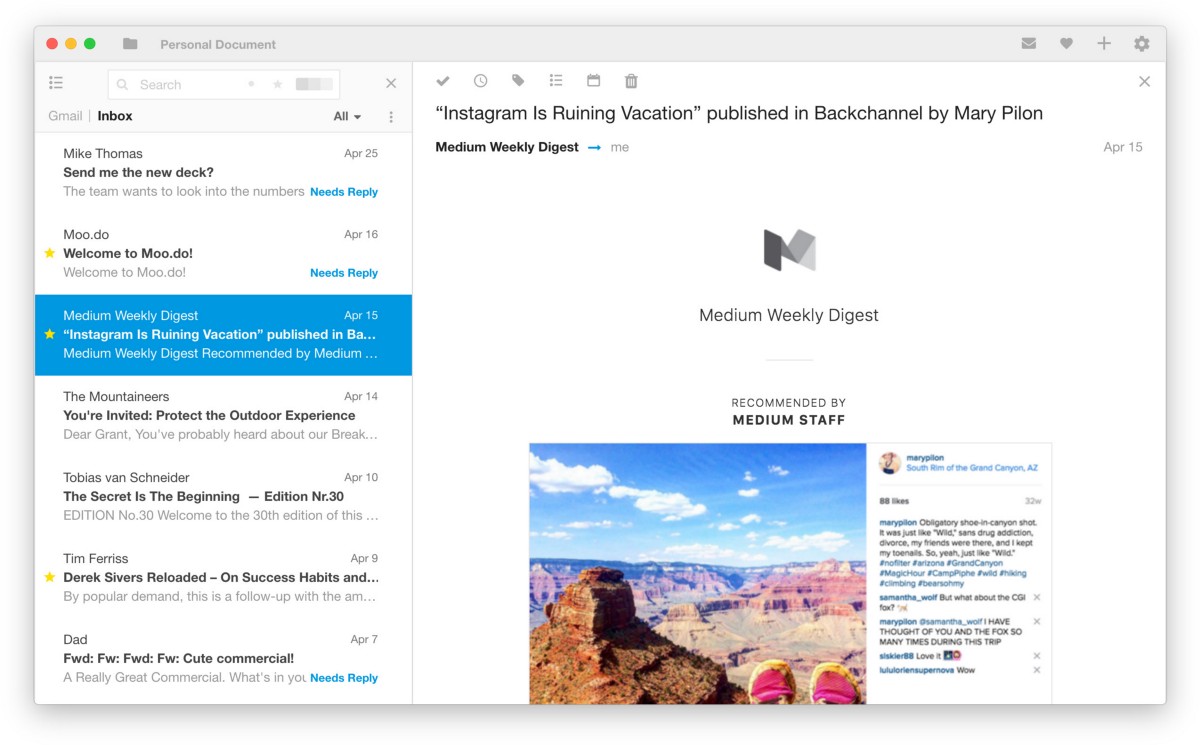Image resolution: width=1200 pixels, height=745 pixels.
Task: Toggle star on the Moo.do email
Action: [x=50, y=254]
